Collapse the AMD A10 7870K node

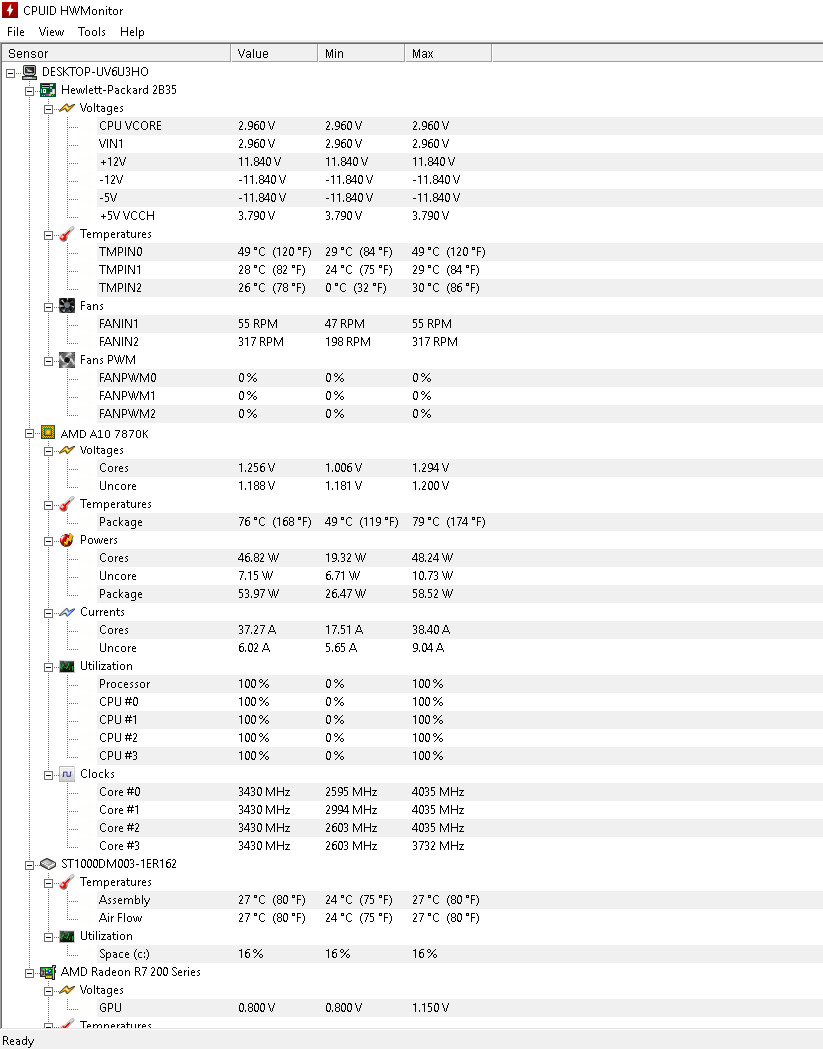tap(30, 433)
